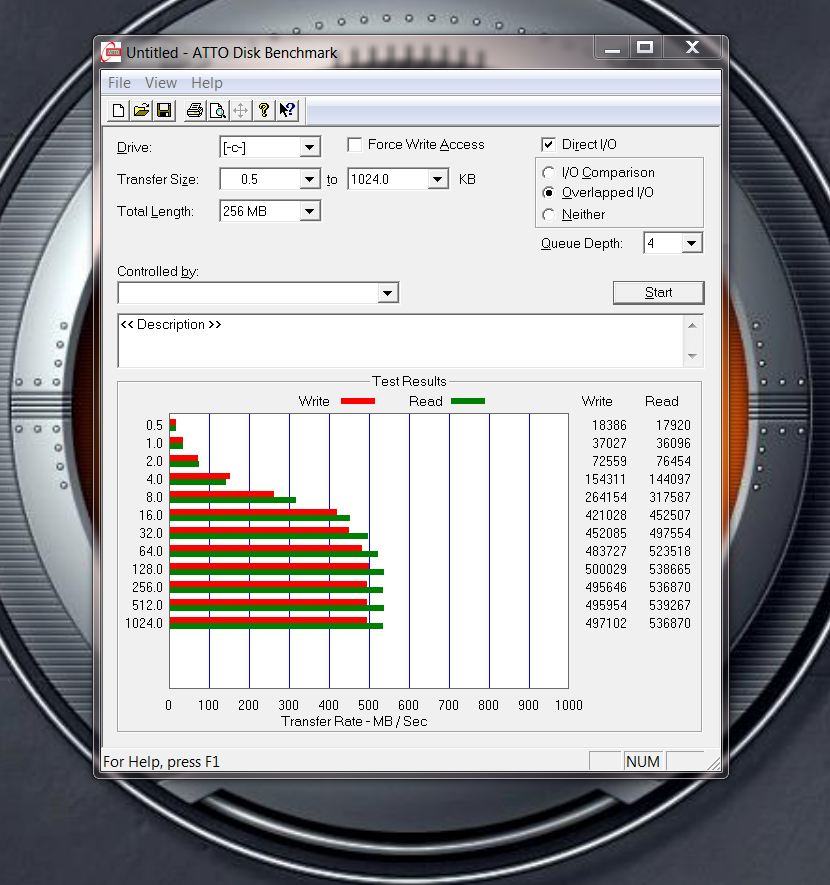The width and height of the screenshot is (830, 885).
Task: Open a saved benchmark file via the folder icon
Action: (x=141, y=110)
